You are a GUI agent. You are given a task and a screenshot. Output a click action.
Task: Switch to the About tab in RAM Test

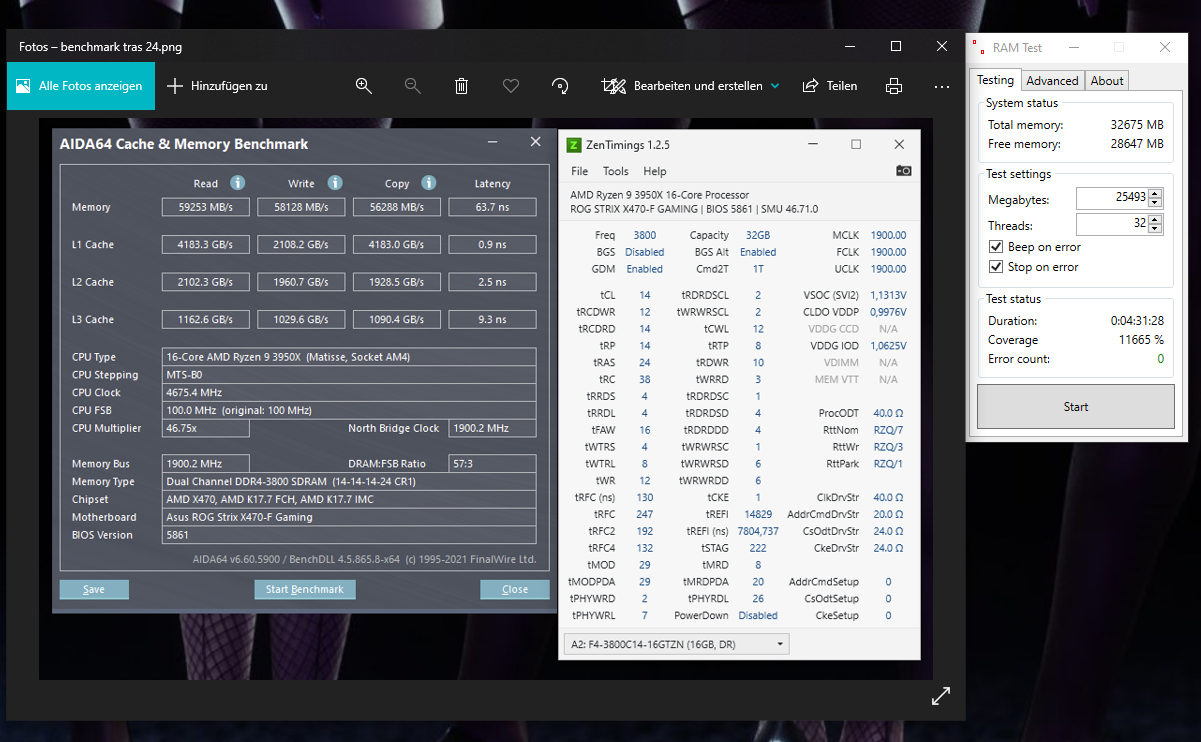point(1107,81)
